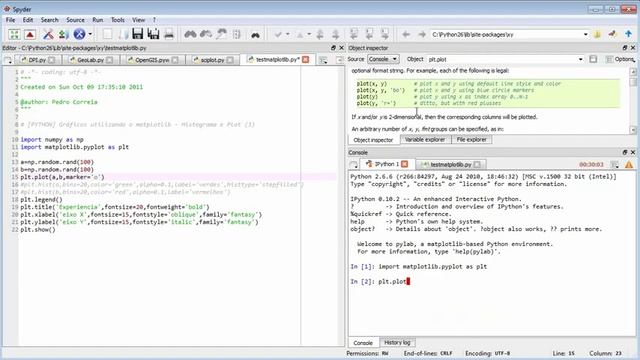Click the console warning triangle icon
Viewport: 640px width, 360px height.
[629, 164]
